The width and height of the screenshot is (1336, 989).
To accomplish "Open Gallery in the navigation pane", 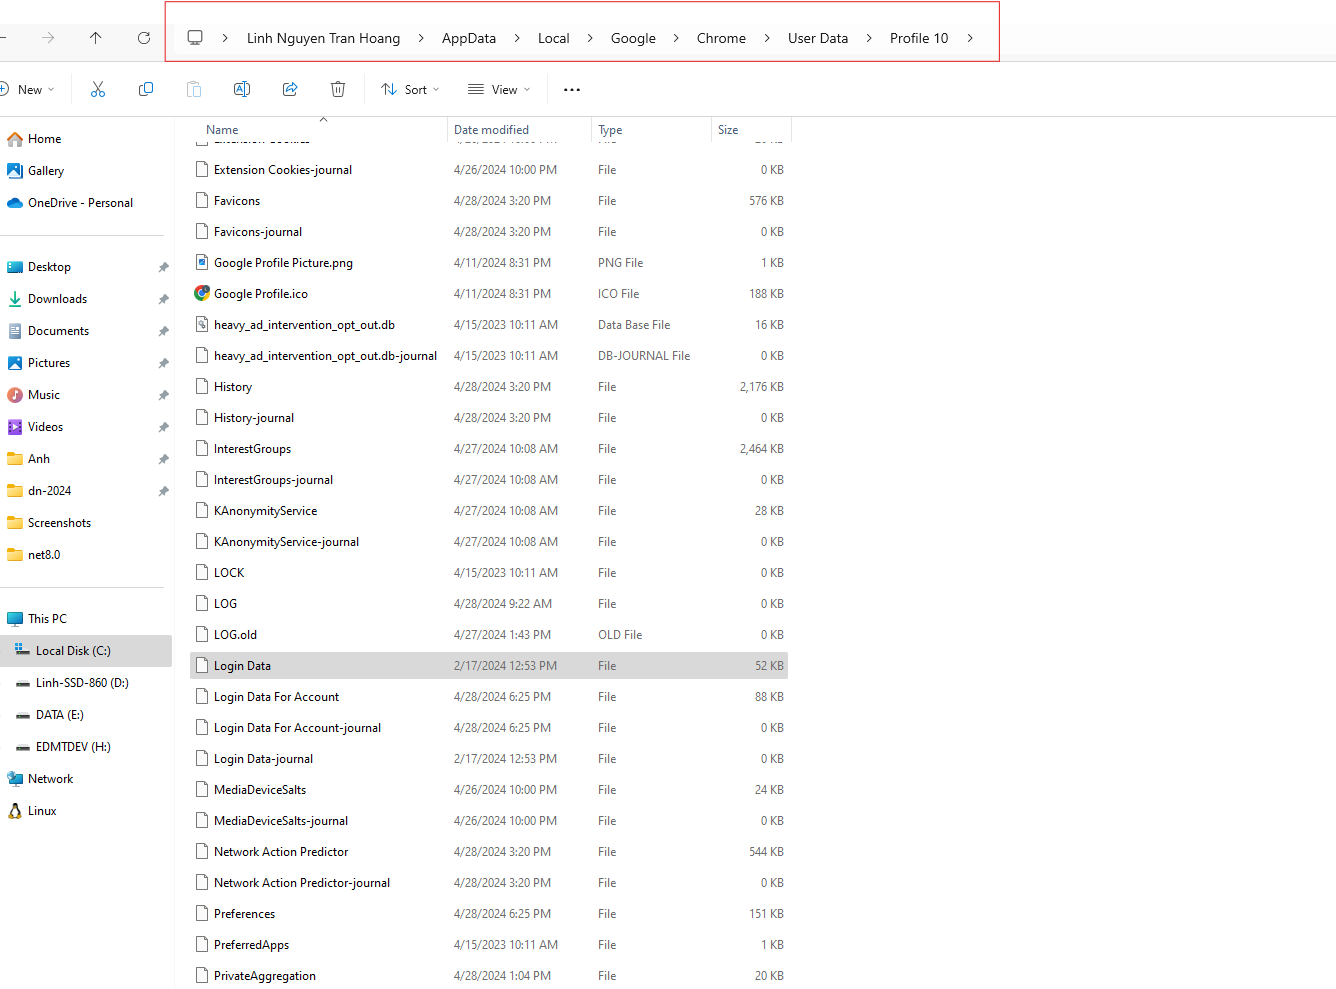I will (46, 171).
